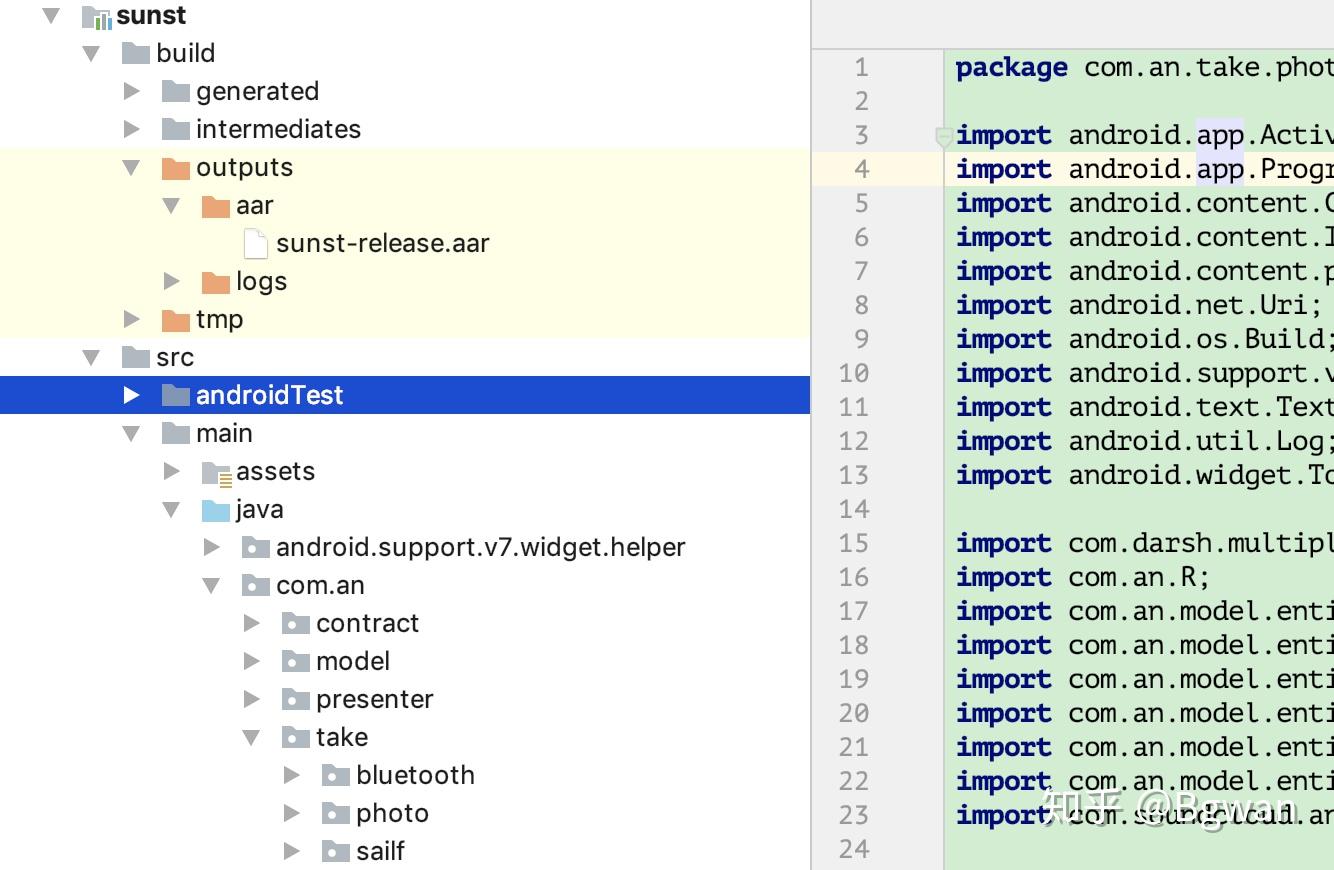Collapse the build folder
This screenshot has width=1334, height=870.
point(92,54)
